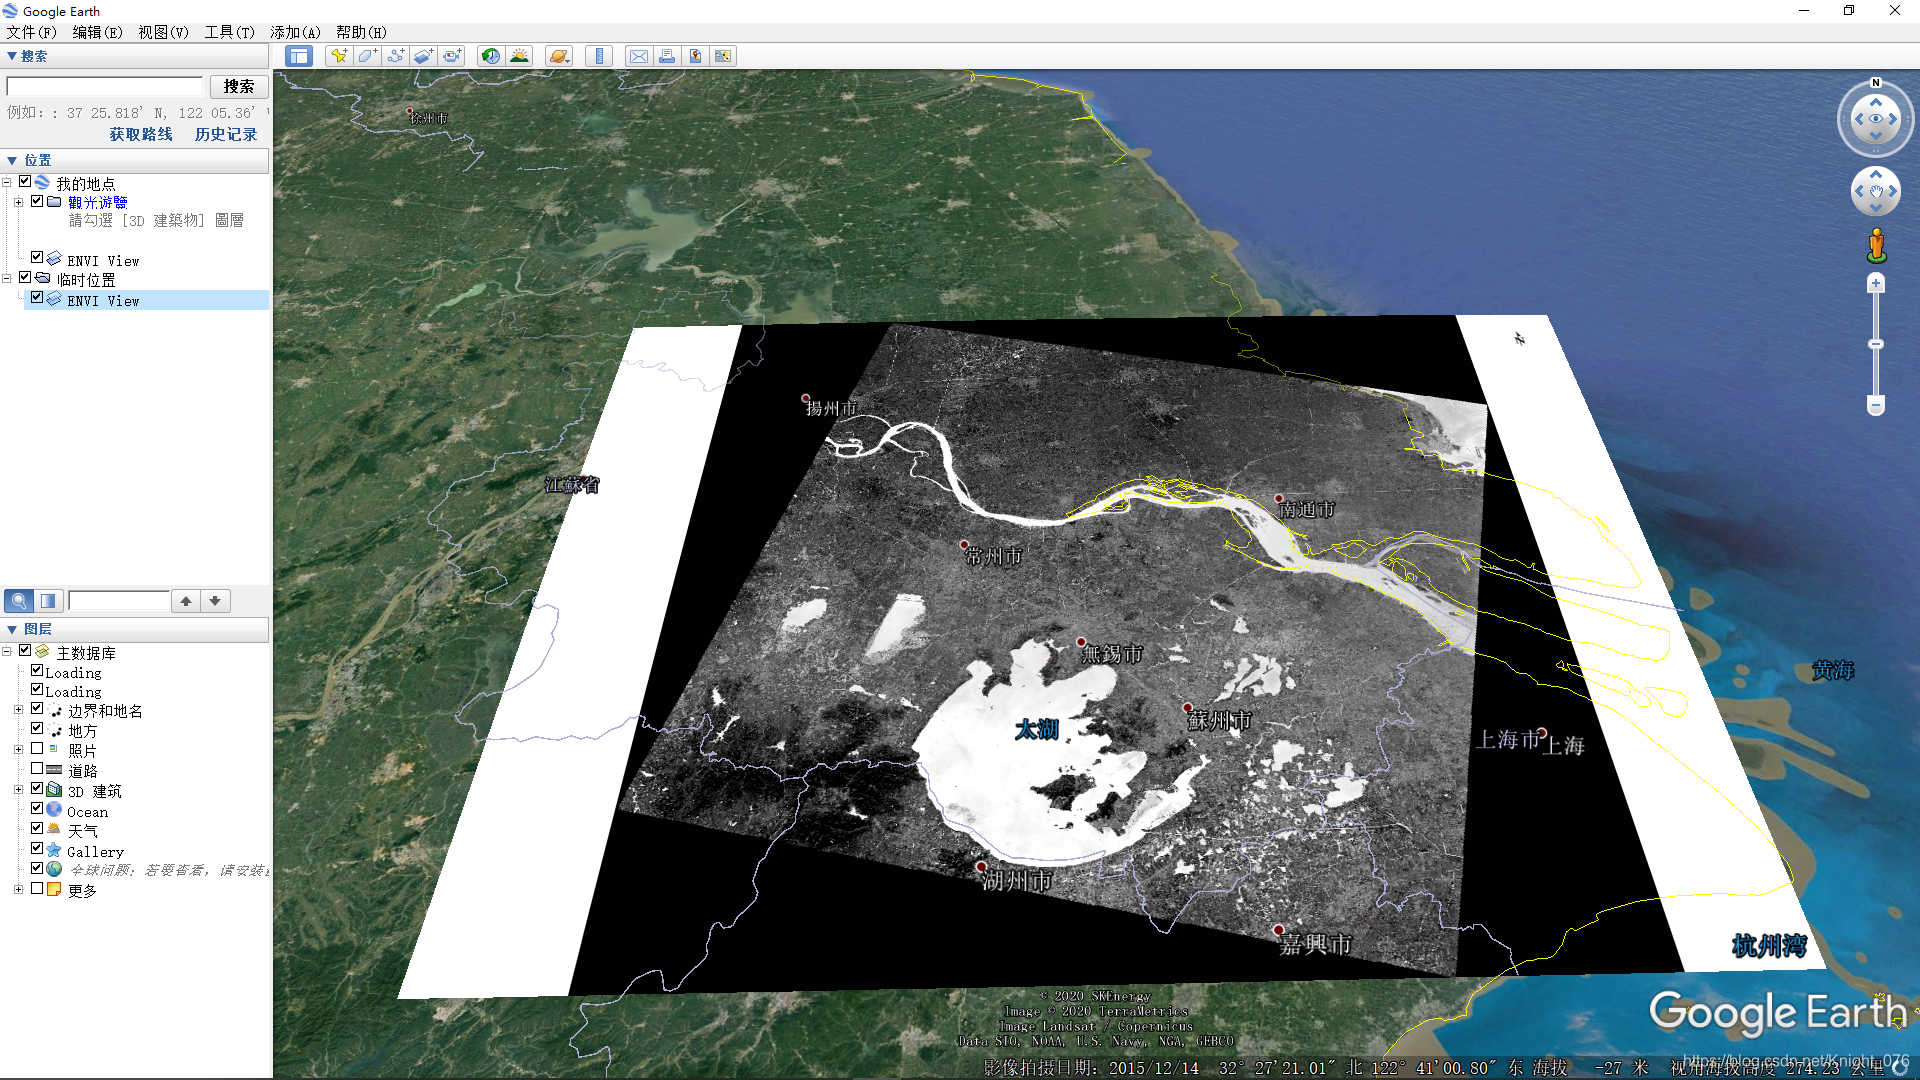Open the planet switcher dropdown
Image resolution: width=1920 pixels, height=1080 pixels.
(x=559, y=56)
